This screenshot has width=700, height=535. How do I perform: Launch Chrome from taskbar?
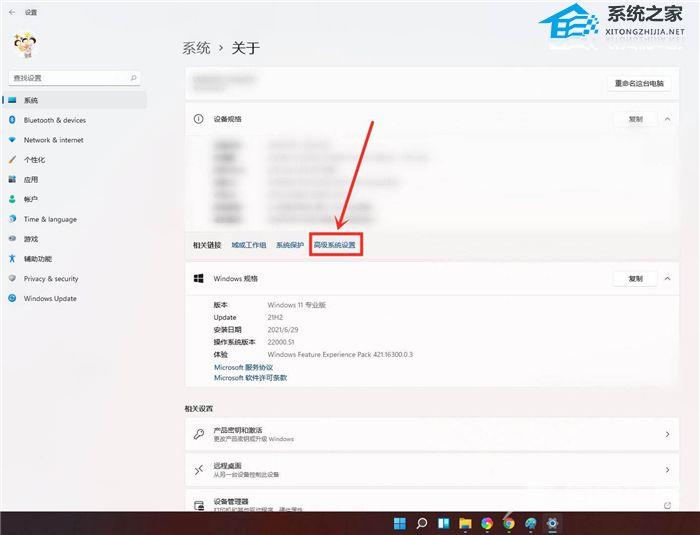[x=508, y=523]
